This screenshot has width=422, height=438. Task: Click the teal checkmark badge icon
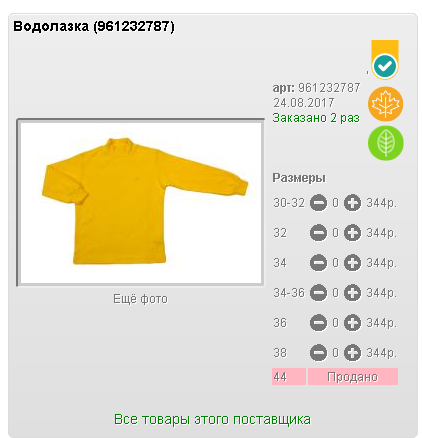tap(385, 66)
